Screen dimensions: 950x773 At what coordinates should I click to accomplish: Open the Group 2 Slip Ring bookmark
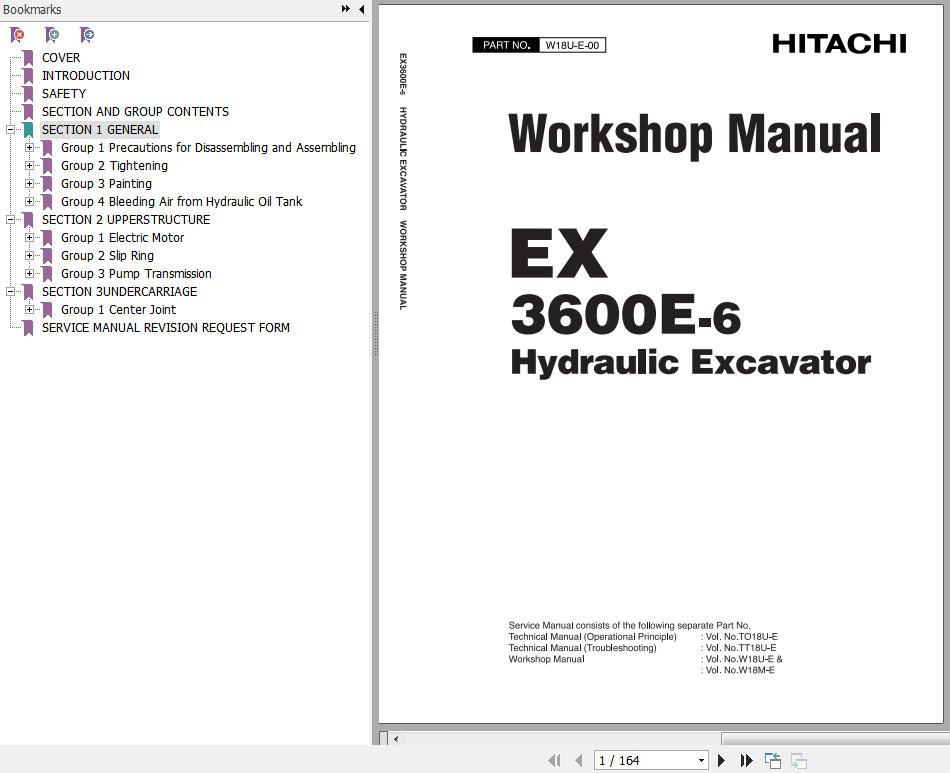pyautogui.click(x=107, y=256)
